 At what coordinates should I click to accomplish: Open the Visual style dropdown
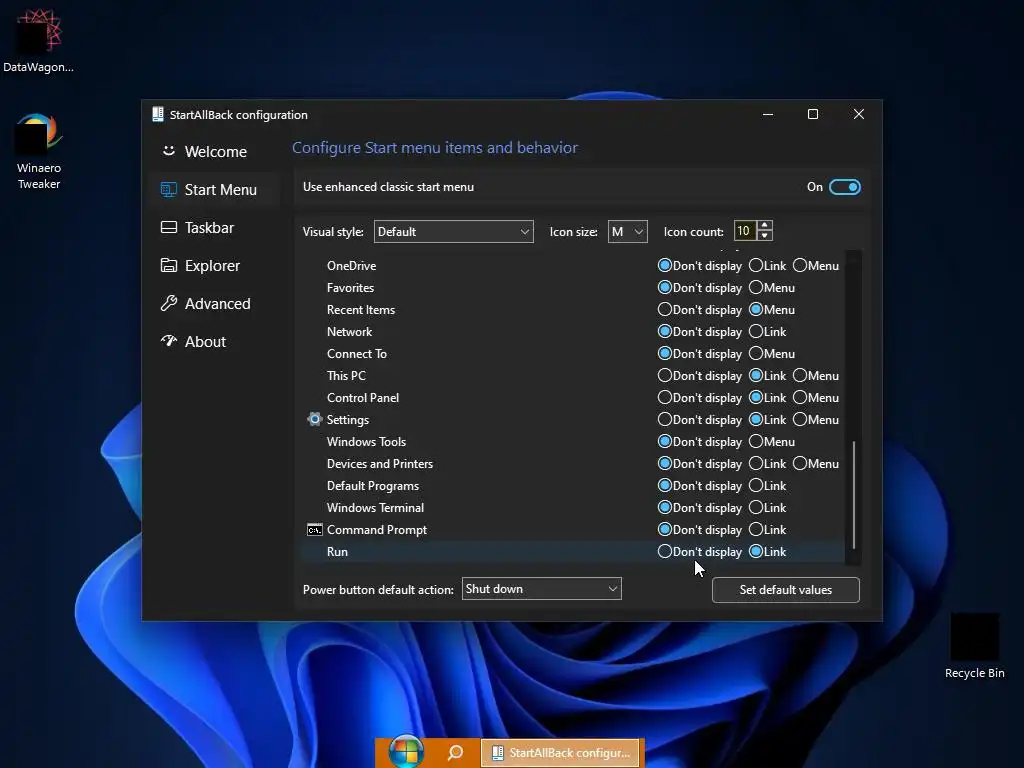[x=453, y=232]
